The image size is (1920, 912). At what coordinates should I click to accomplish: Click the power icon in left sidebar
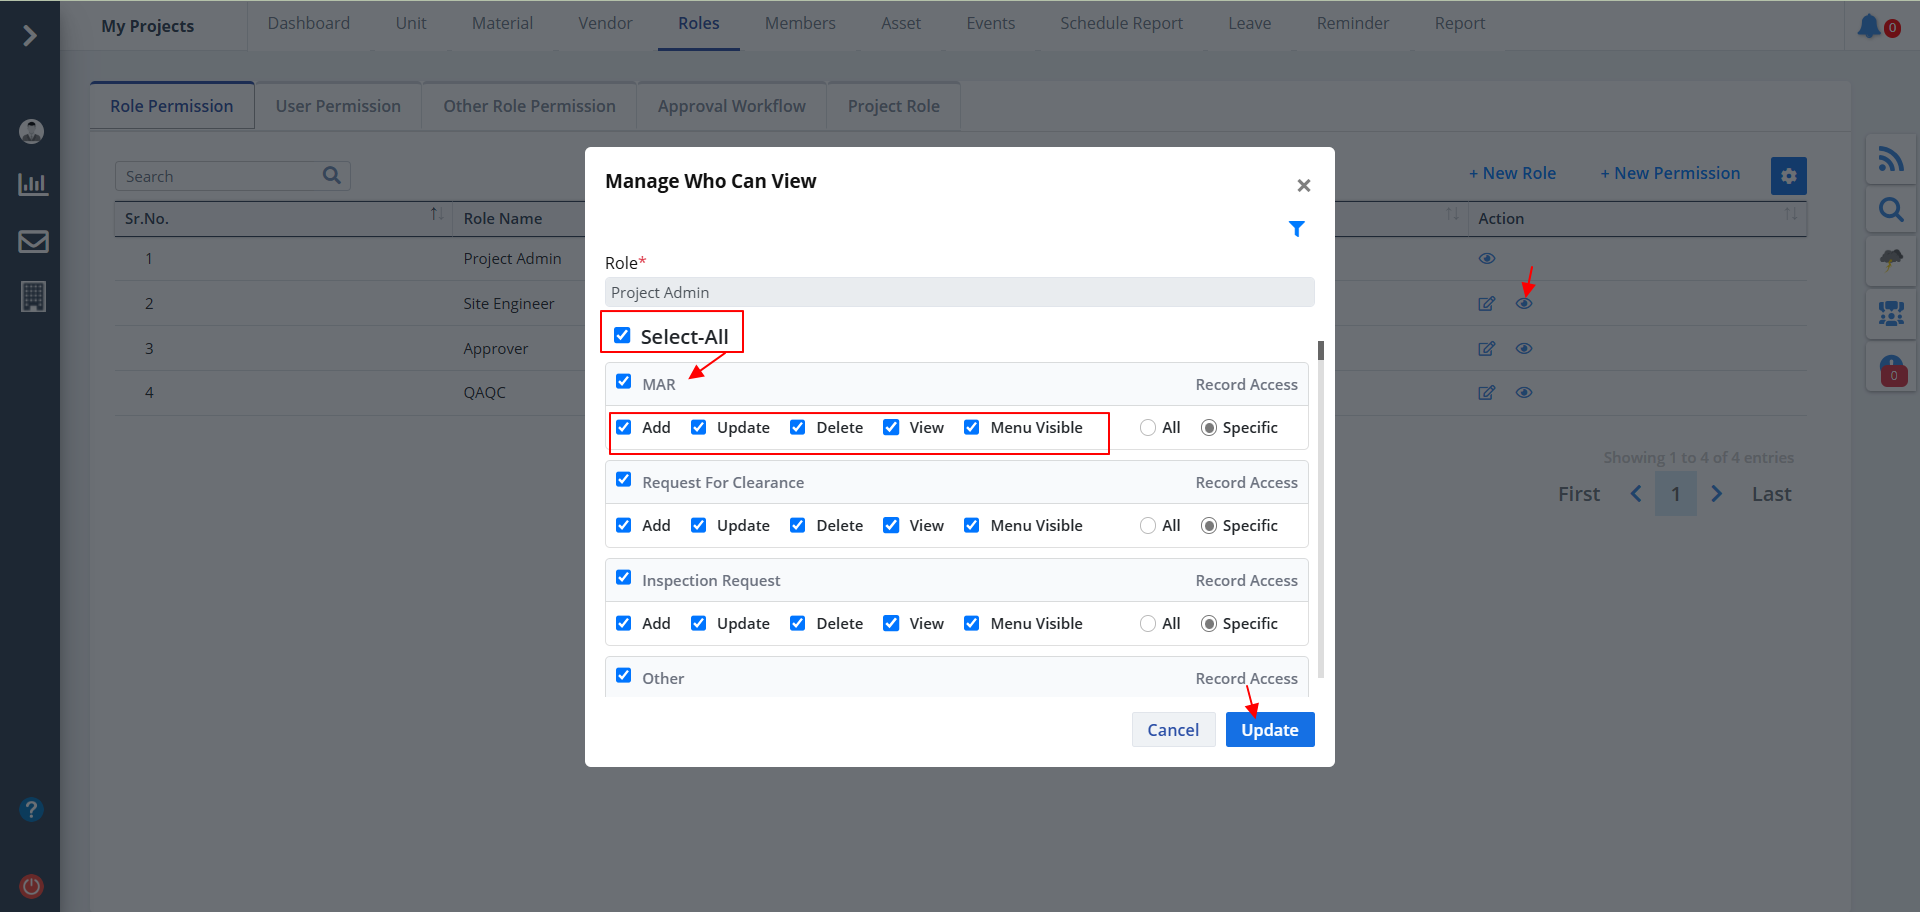coord(32,886)
